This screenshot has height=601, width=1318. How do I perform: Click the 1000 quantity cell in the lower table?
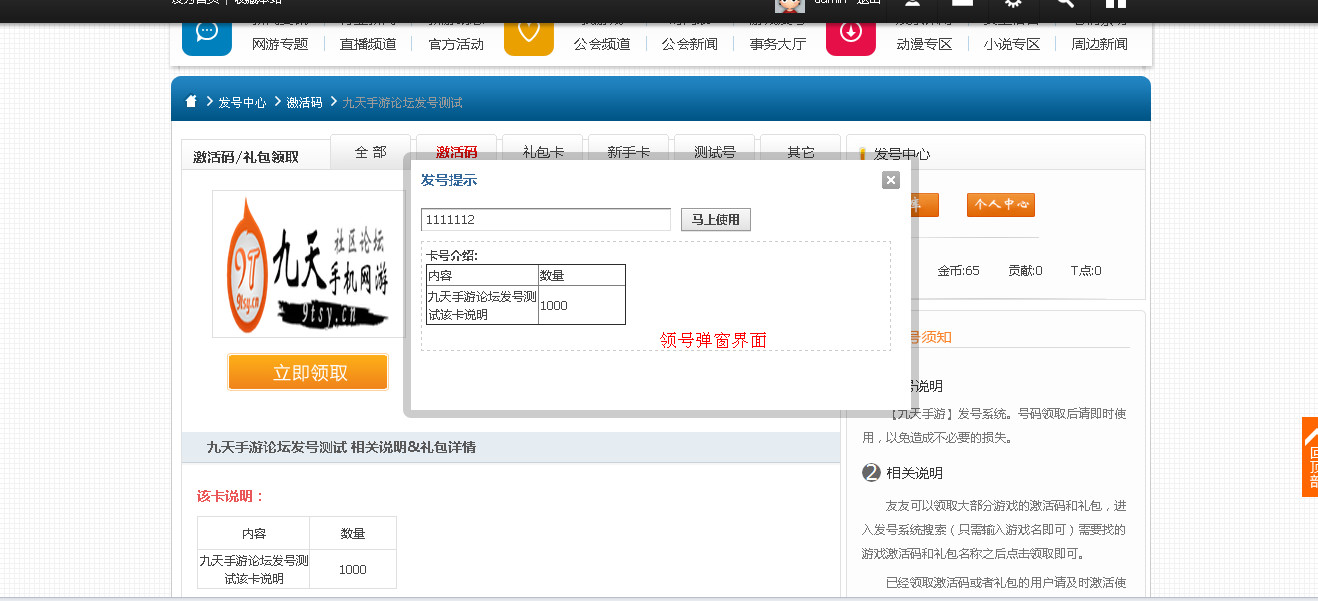[353, 569]
